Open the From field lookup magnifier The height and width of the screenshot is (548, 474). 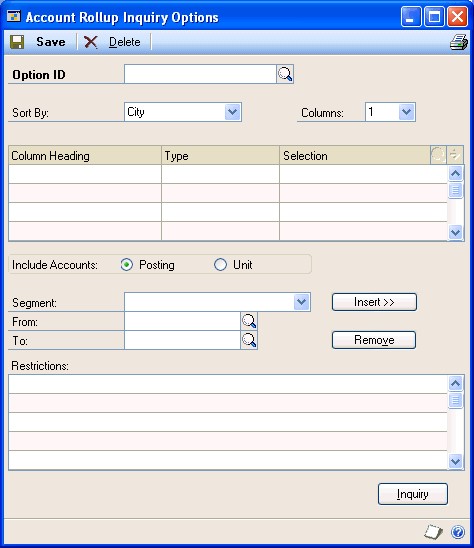point(249,321)
